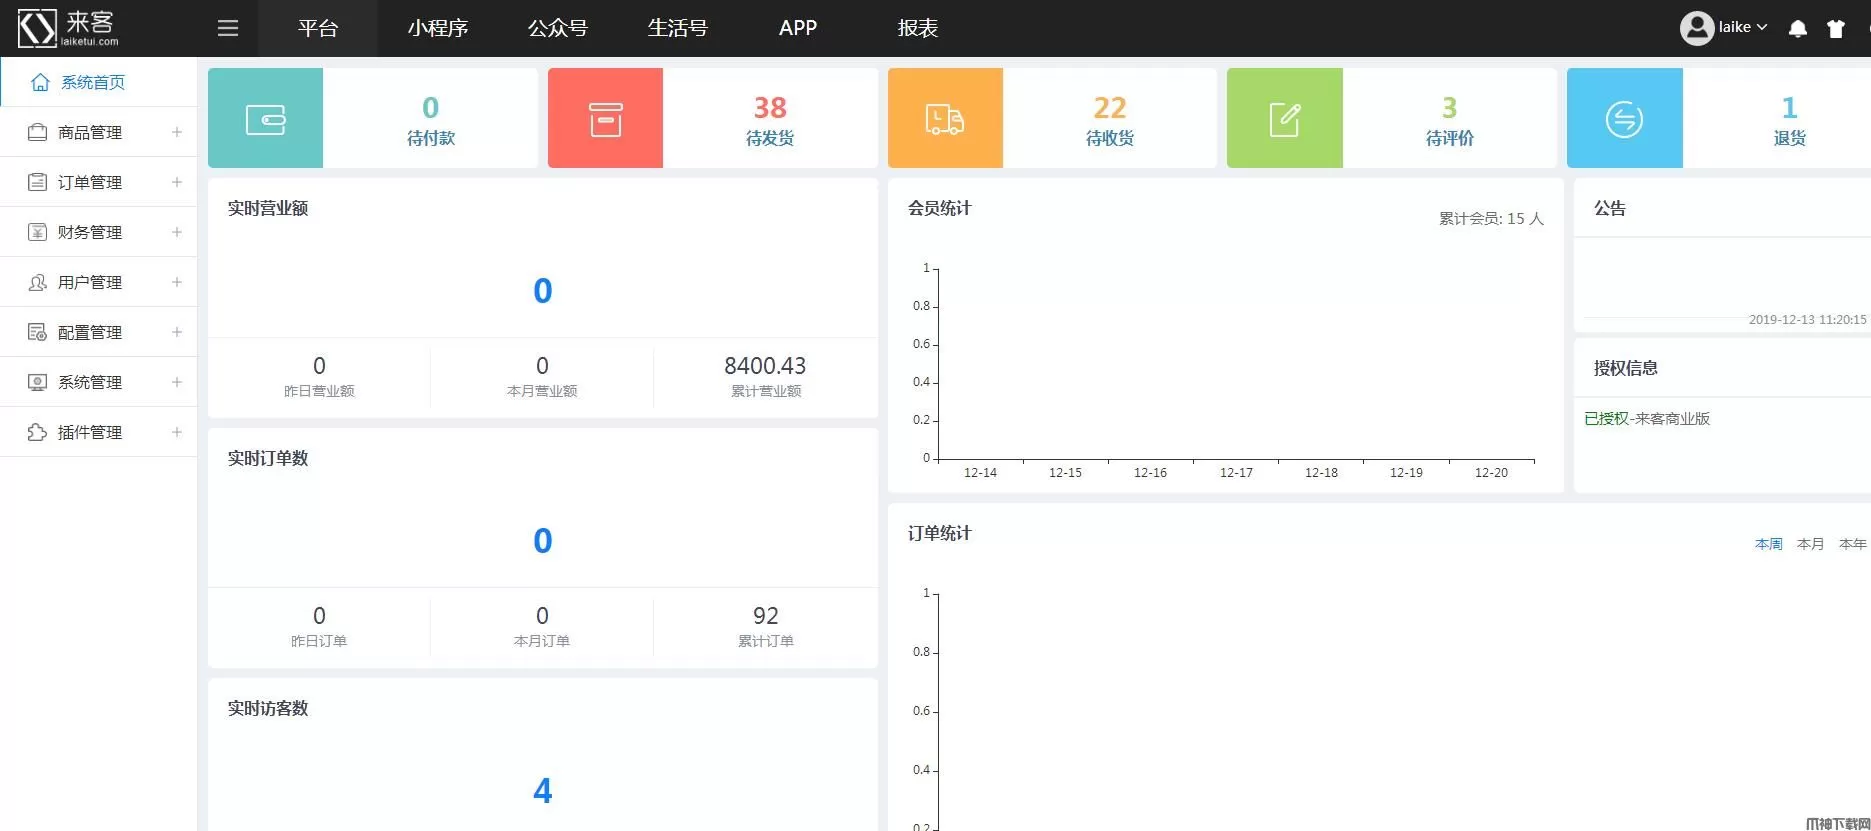Click the wallet icon for 待付款
Viewport: 1871px width, 831px height.
(x=265, y=119)
